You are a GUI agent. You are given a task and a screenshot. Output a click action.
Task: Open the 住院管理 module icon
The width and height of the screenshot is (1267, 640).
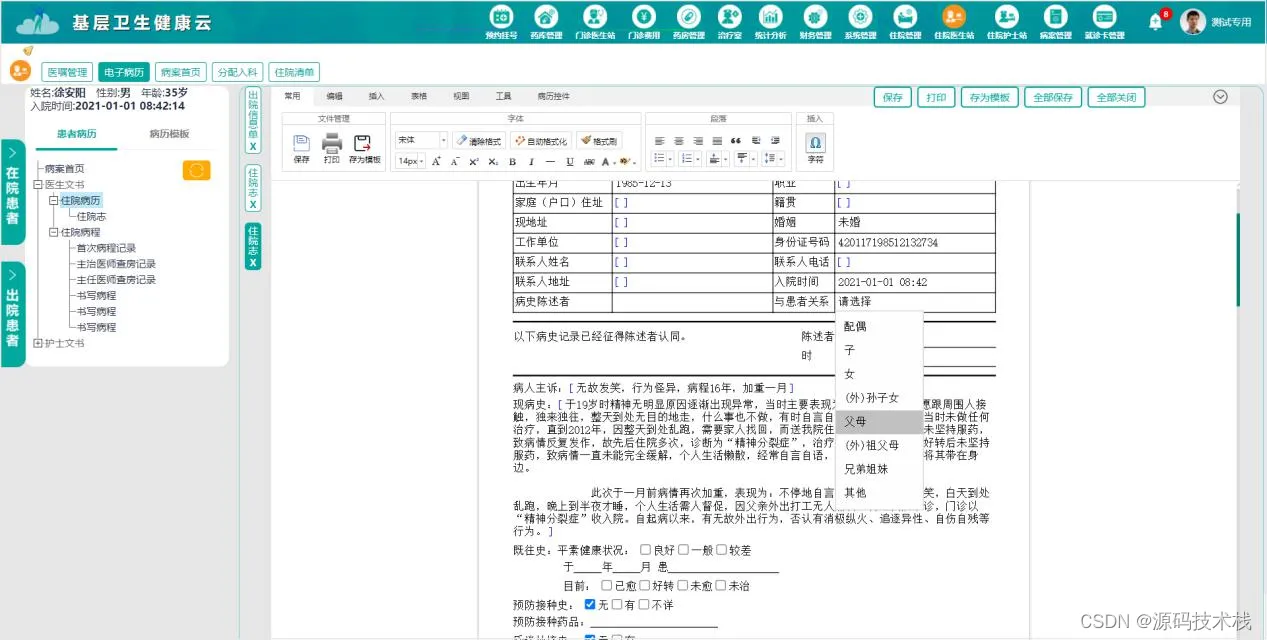(x=905, y=17)
